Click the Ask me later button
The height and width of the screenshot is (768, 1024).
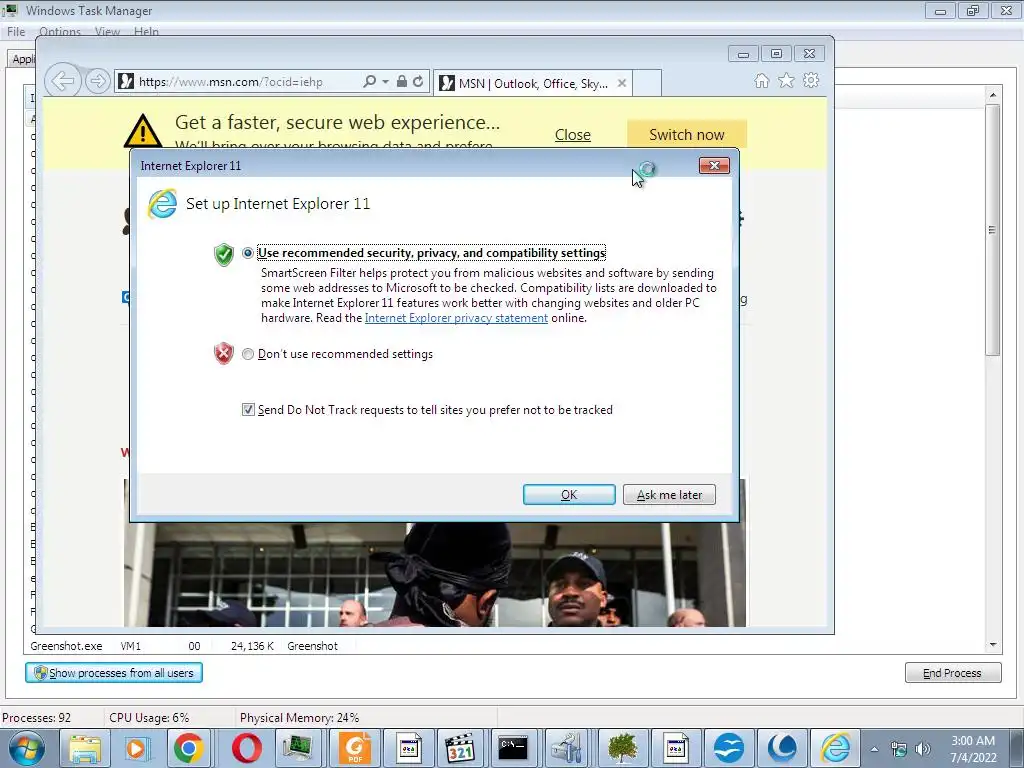point(669,494)
